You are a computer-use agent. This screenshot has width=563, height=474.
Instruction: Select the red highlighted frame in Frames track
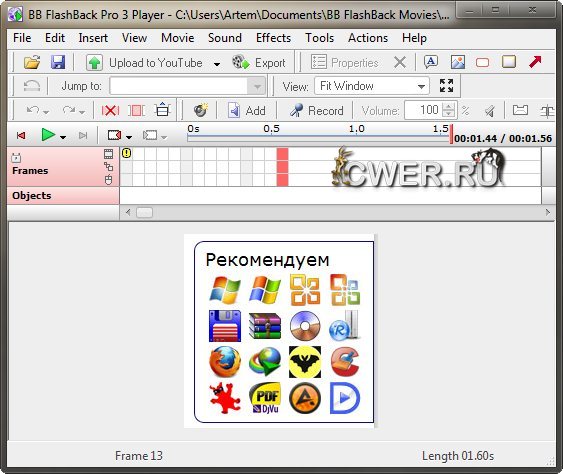click(282, 167)
